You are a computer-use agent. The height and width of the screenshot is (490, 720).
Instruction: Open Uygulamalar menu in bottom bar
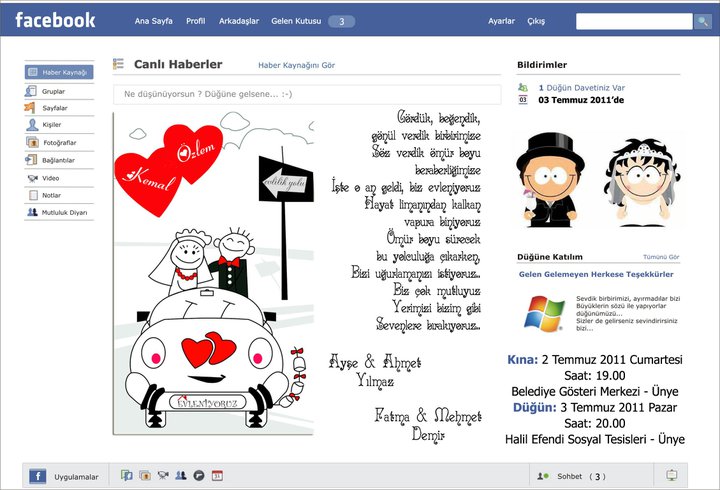point(76,477)
